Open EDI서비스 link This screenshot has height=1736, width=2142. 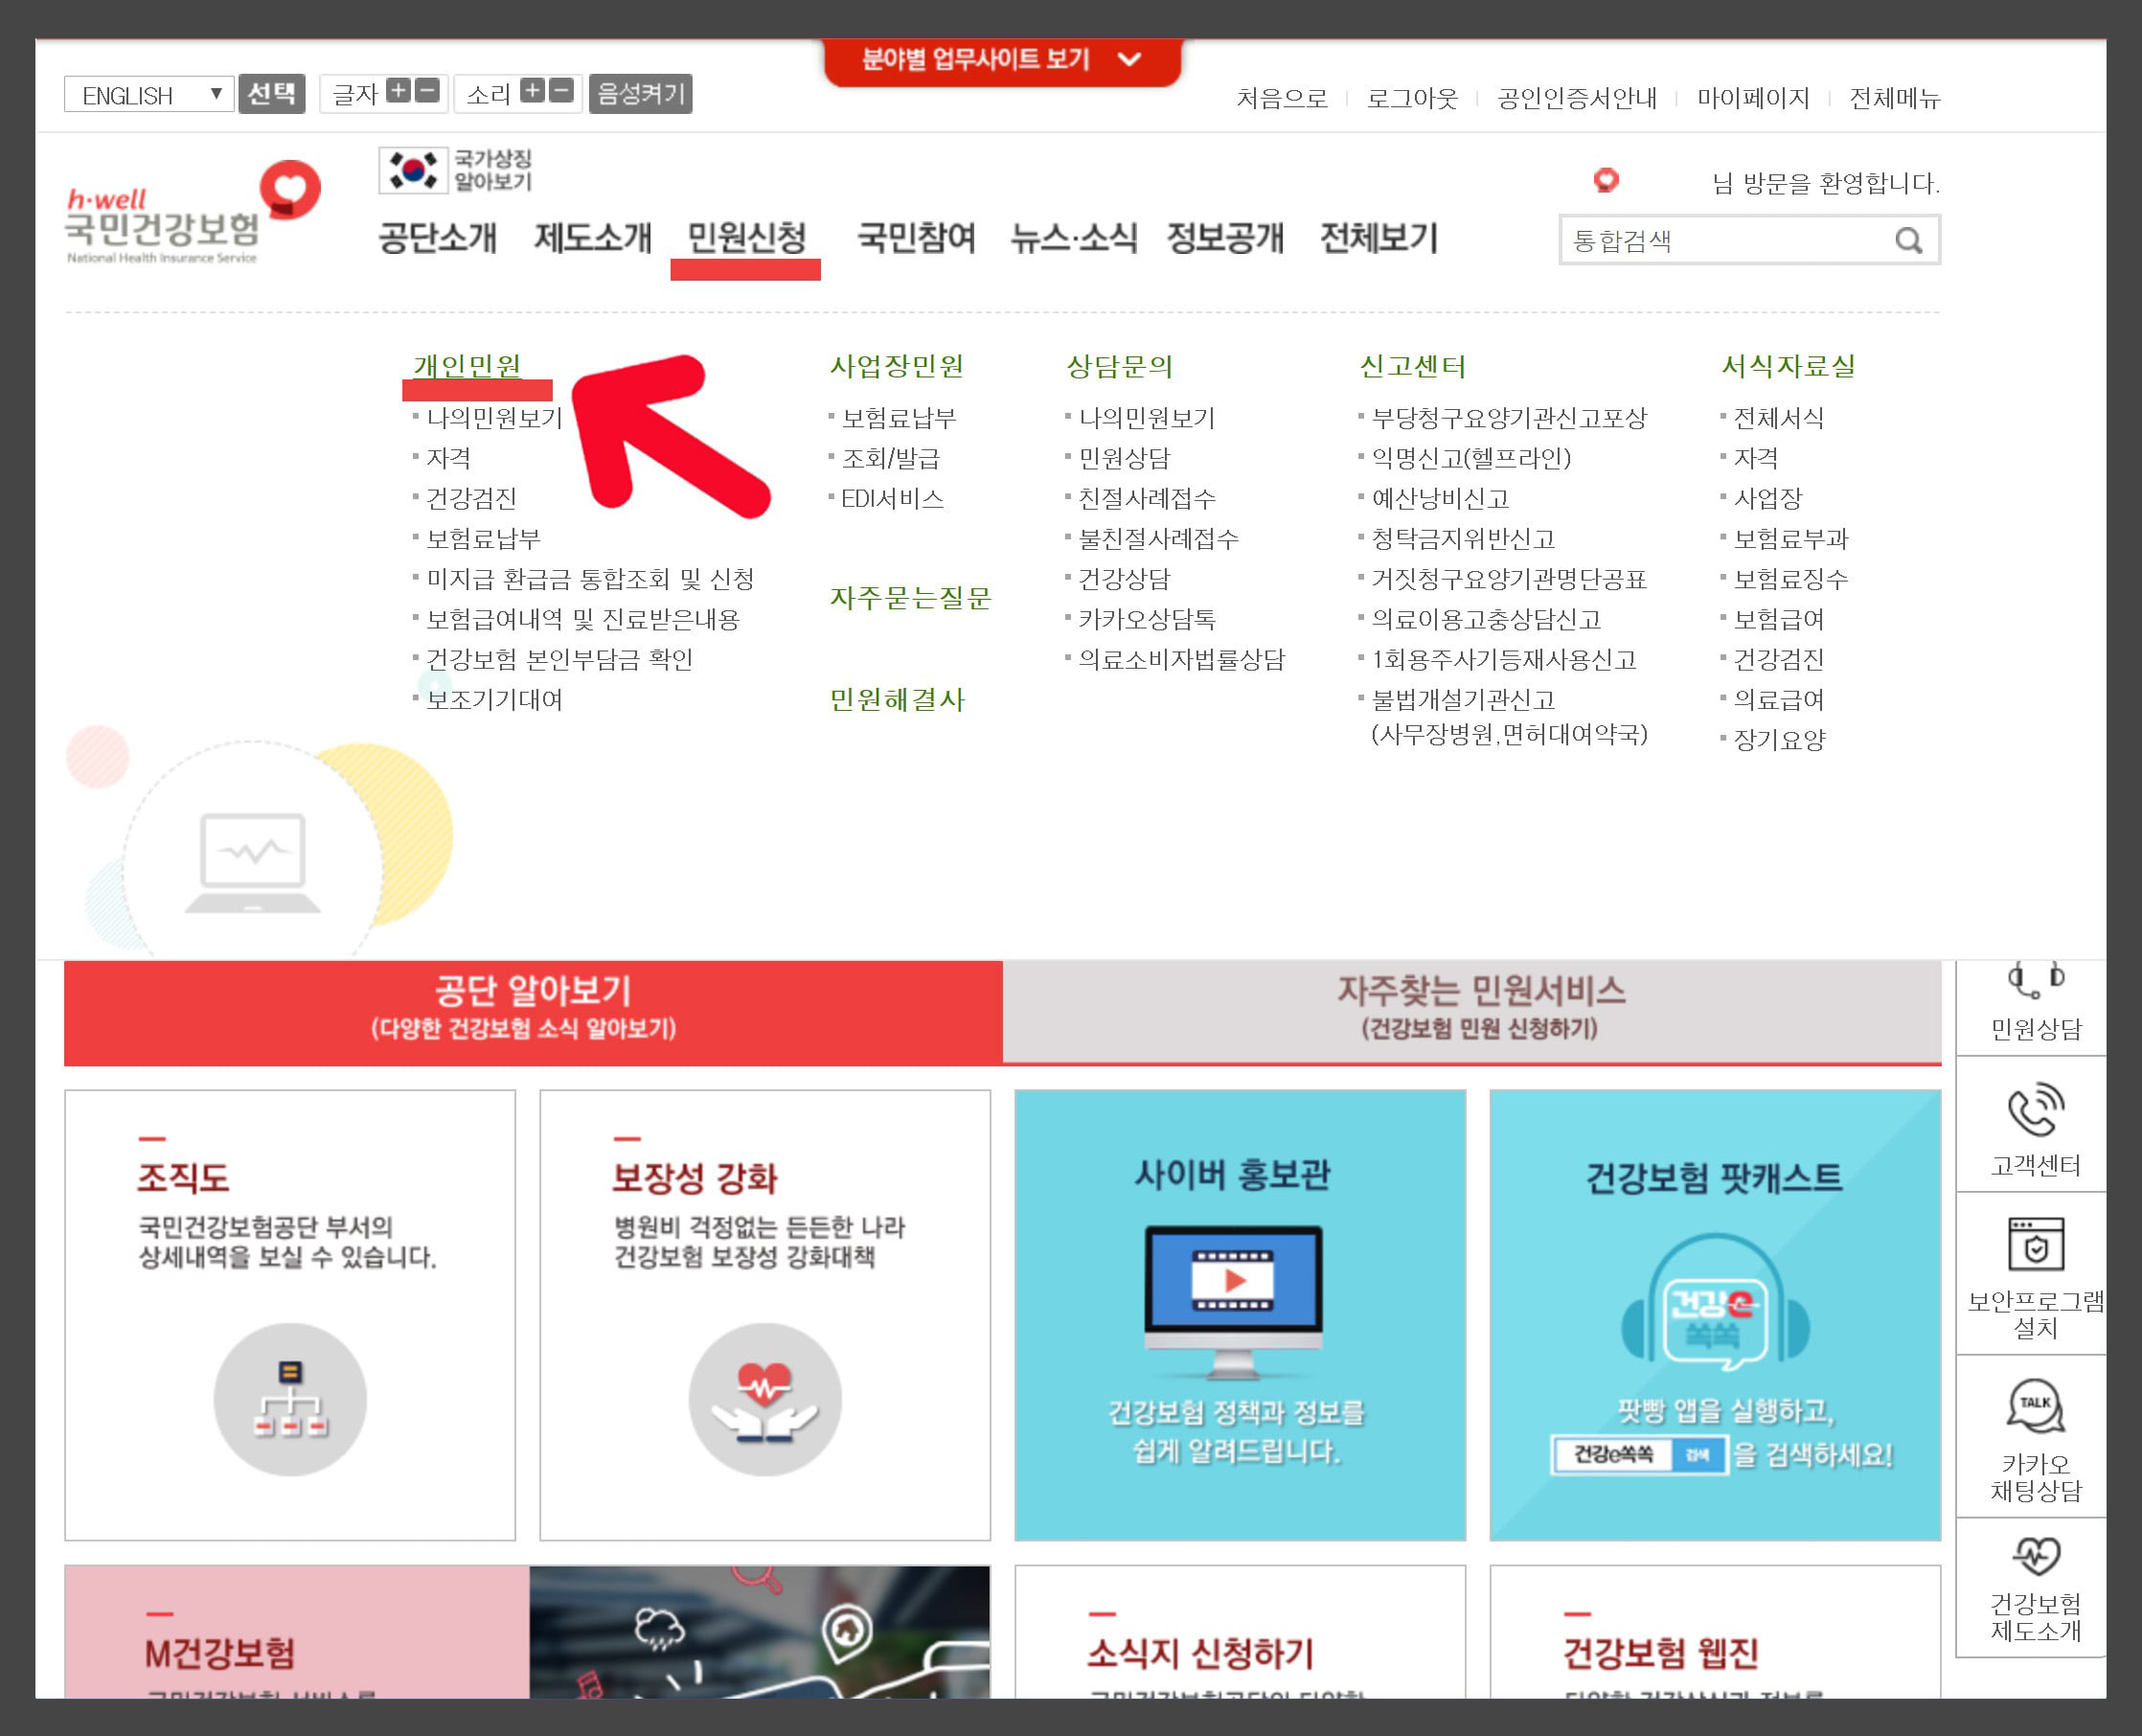(892, 498)
